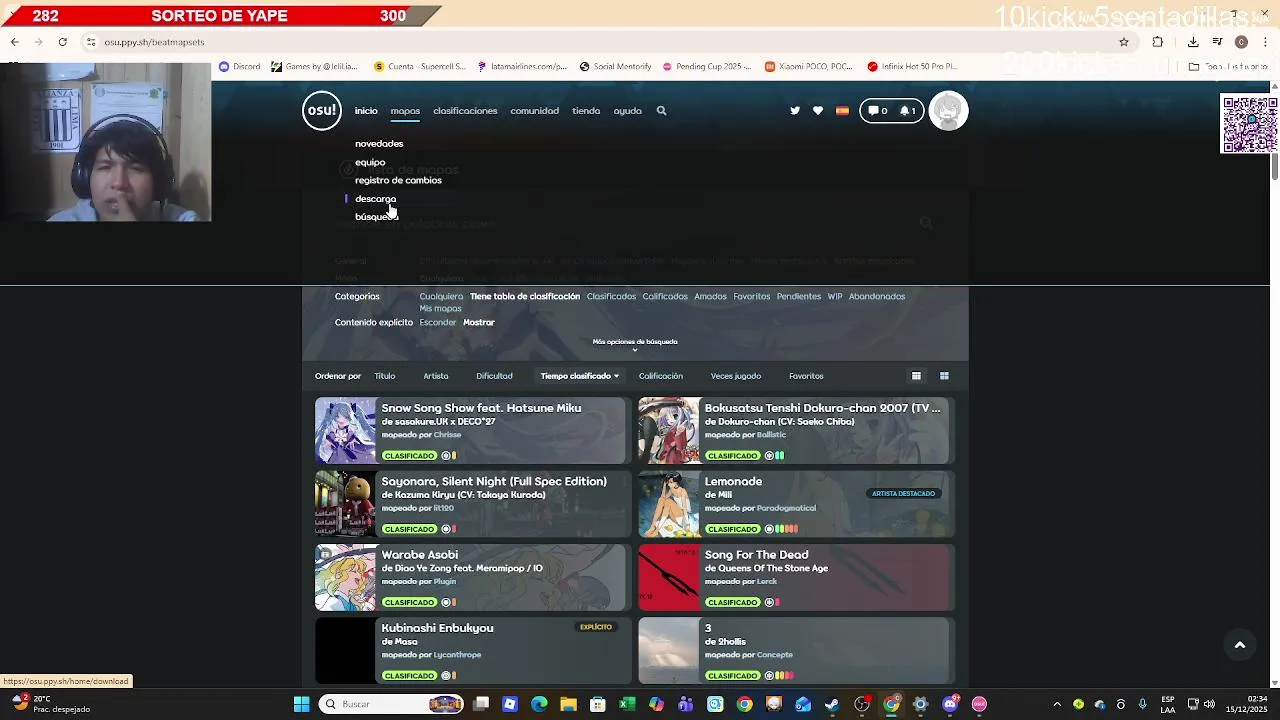
Task: Click the scroll-to-top arrow button
Action: pos(1240,645)
